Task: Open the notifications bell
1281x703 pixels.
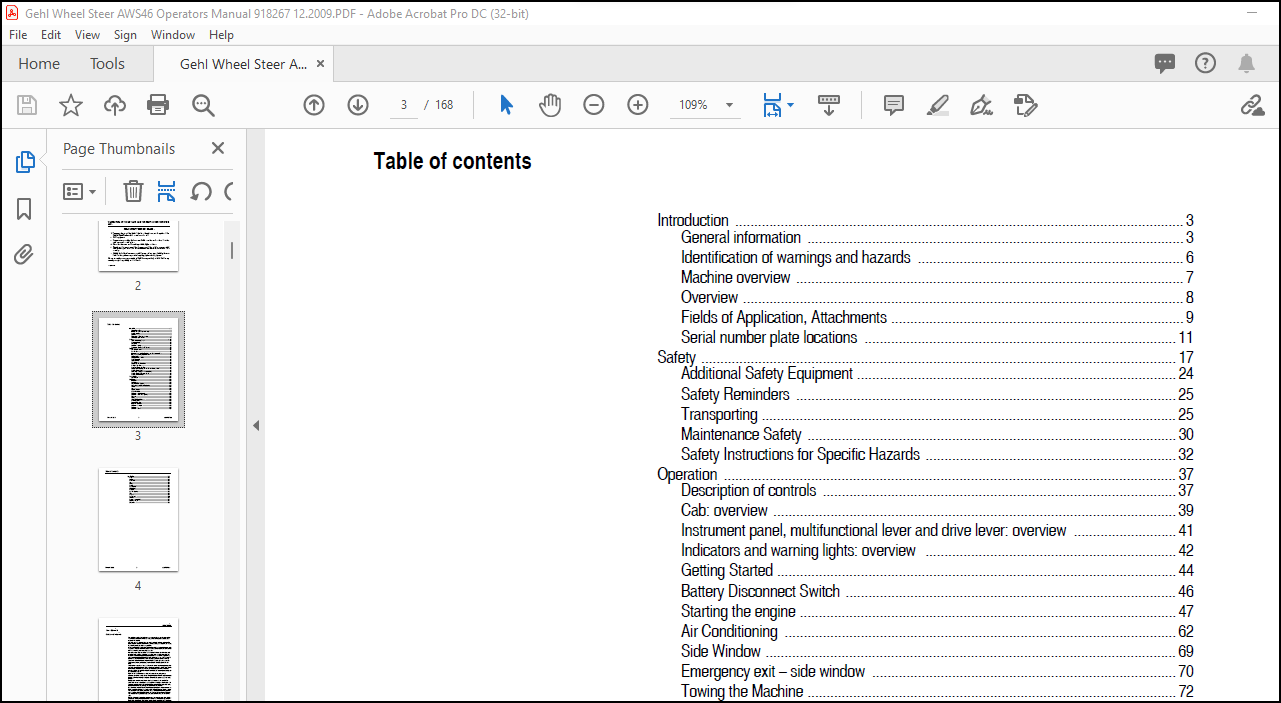Action: (x=1246, y=63)
